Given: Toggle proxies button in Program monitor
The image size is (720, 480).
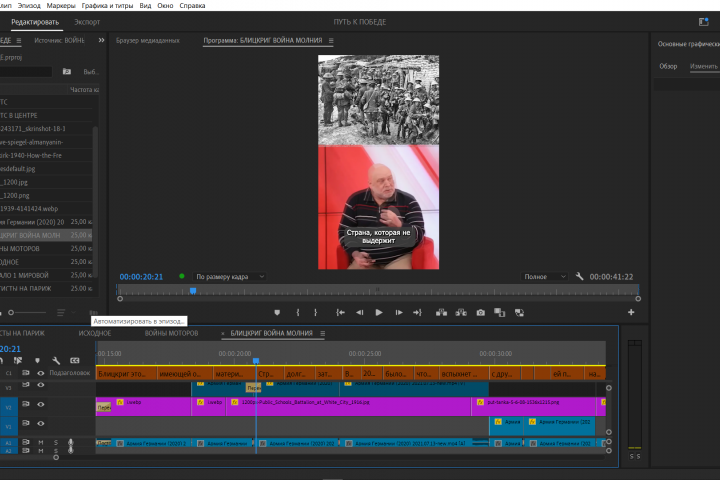Looking at the screenshot, I should 519,312.
